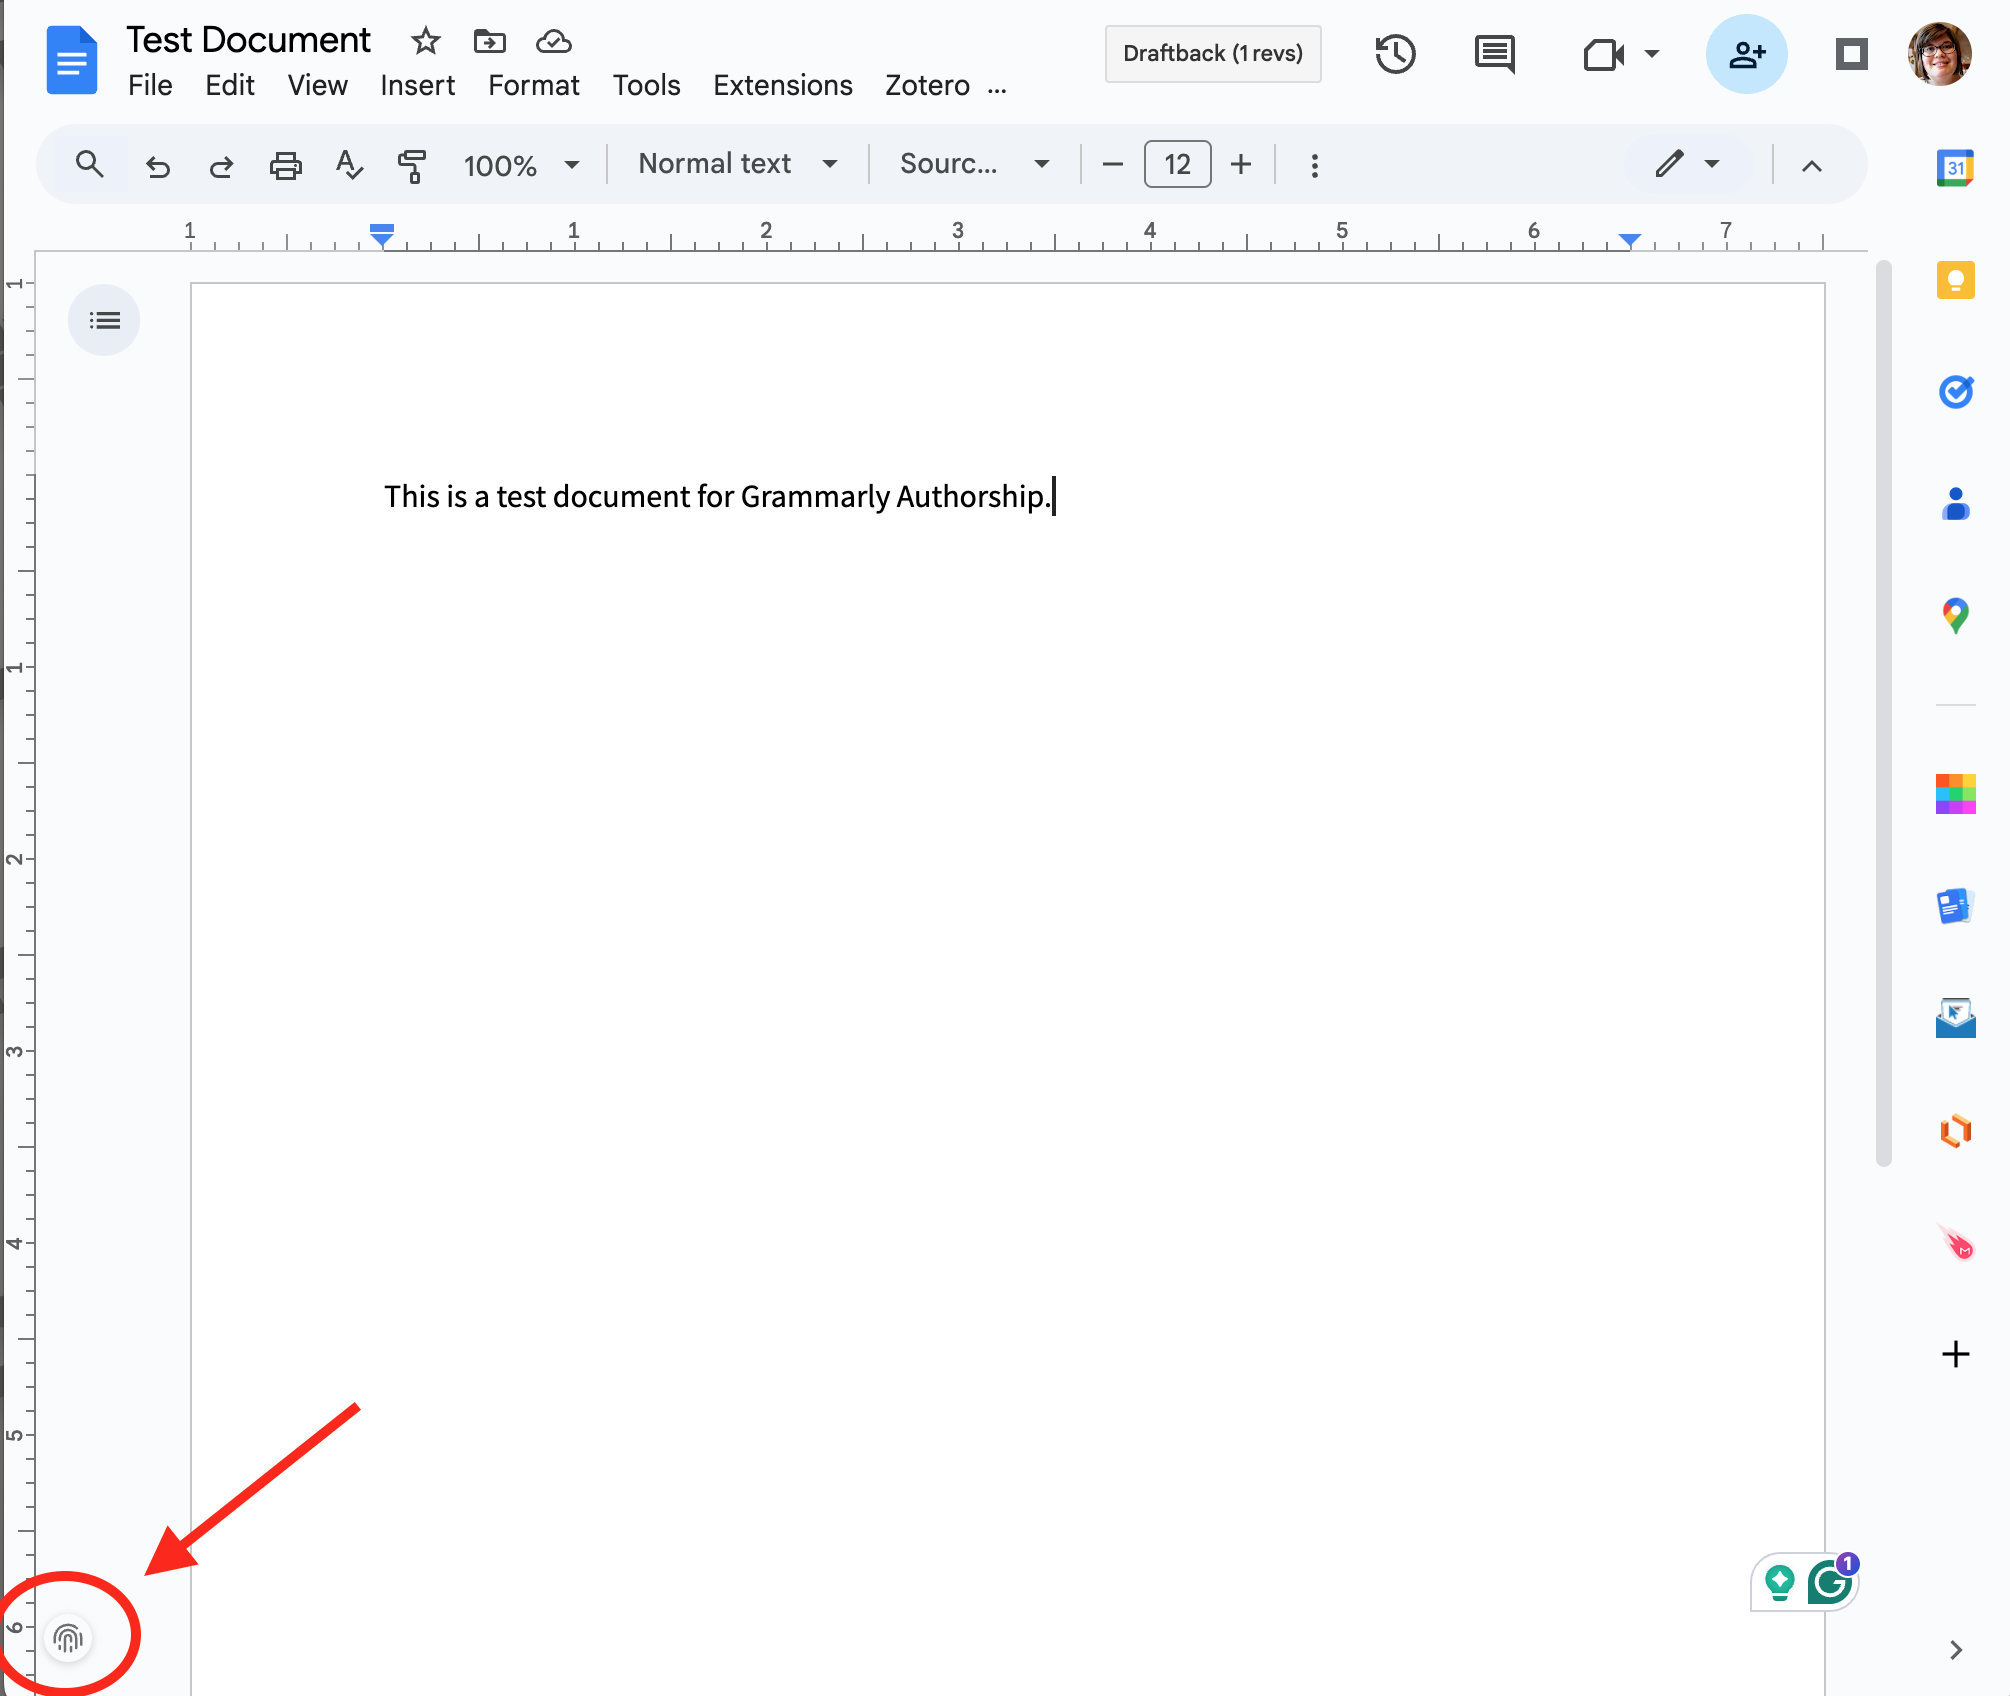Open the View menu

pyautogui.click(x=318, y=86)
